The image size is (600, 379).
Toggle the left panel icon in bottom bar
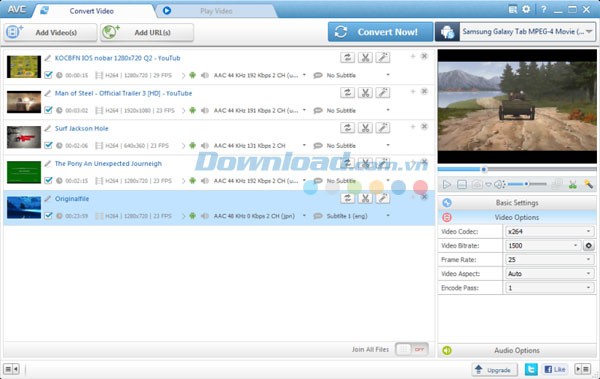[11, 369]
